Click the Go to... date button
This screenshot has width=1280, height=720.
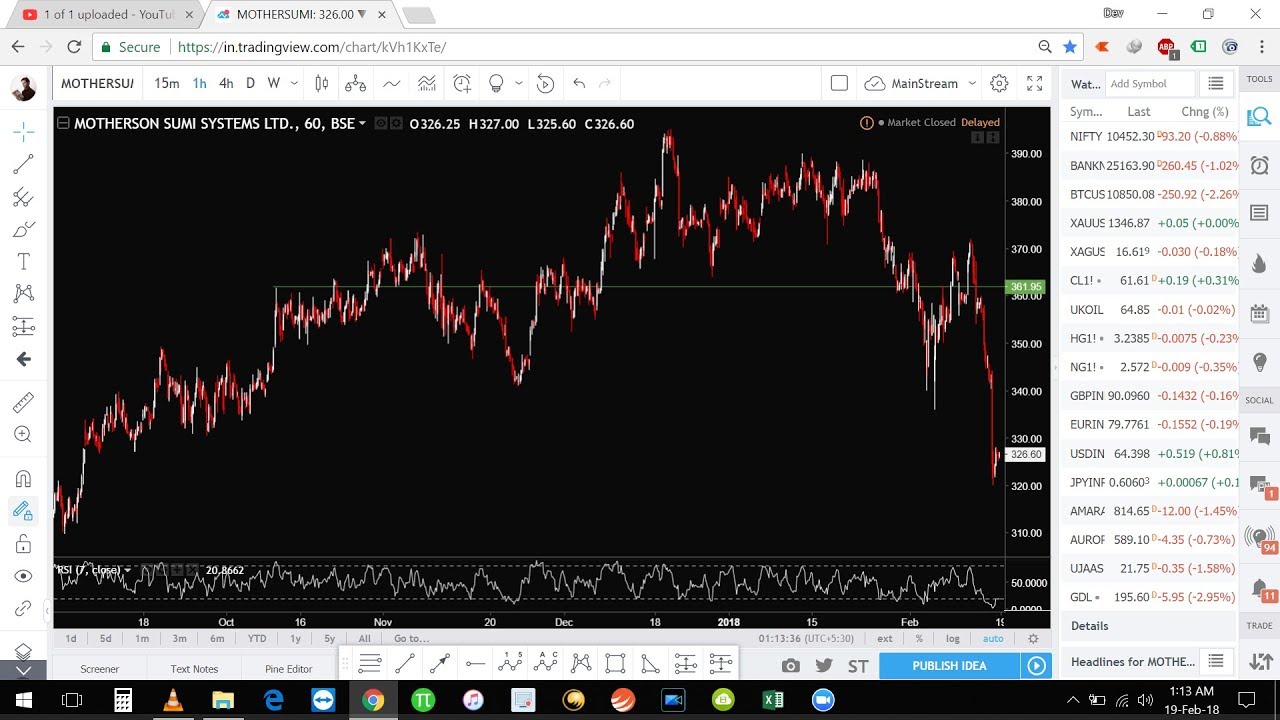pos(411,638)
